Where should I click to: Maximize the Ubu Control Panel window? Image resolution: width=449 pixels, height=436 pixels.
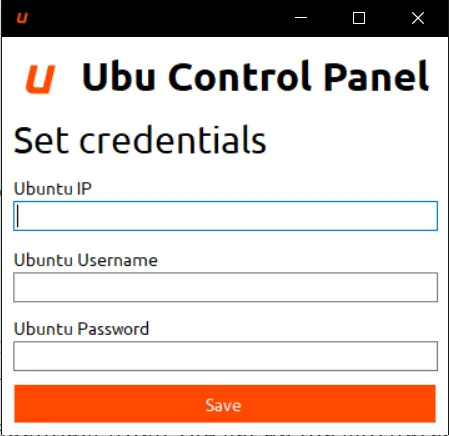(359, 18)
